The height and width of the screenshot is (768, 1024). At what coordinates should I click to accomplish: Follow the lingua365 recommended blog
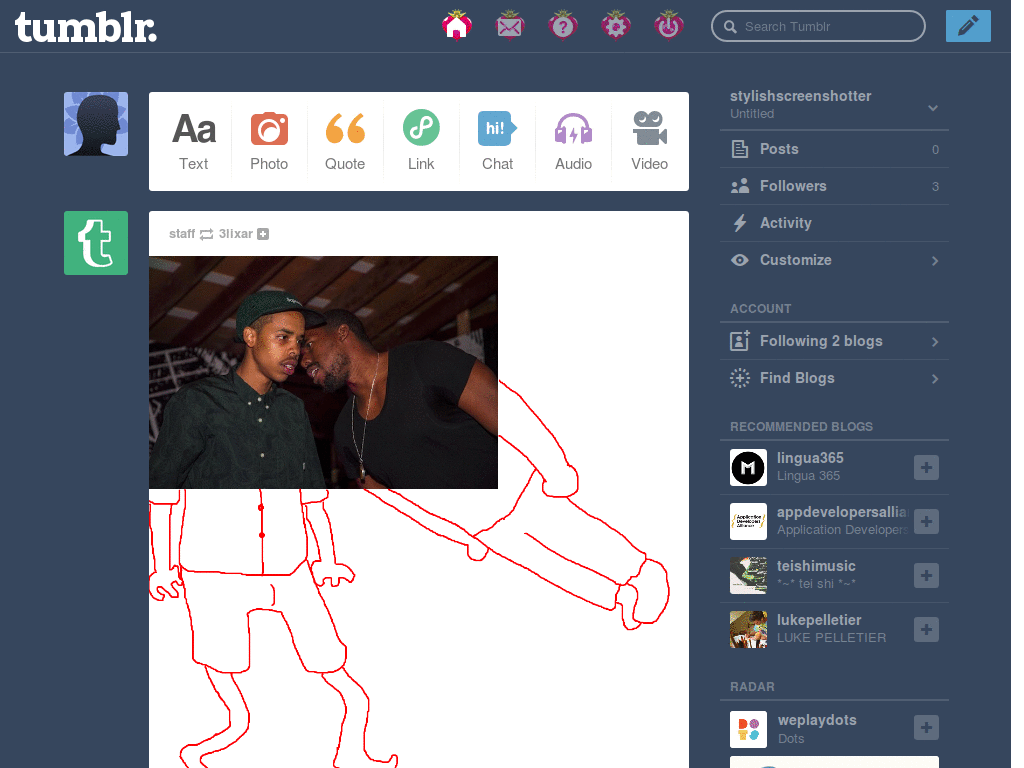[926, 467]
